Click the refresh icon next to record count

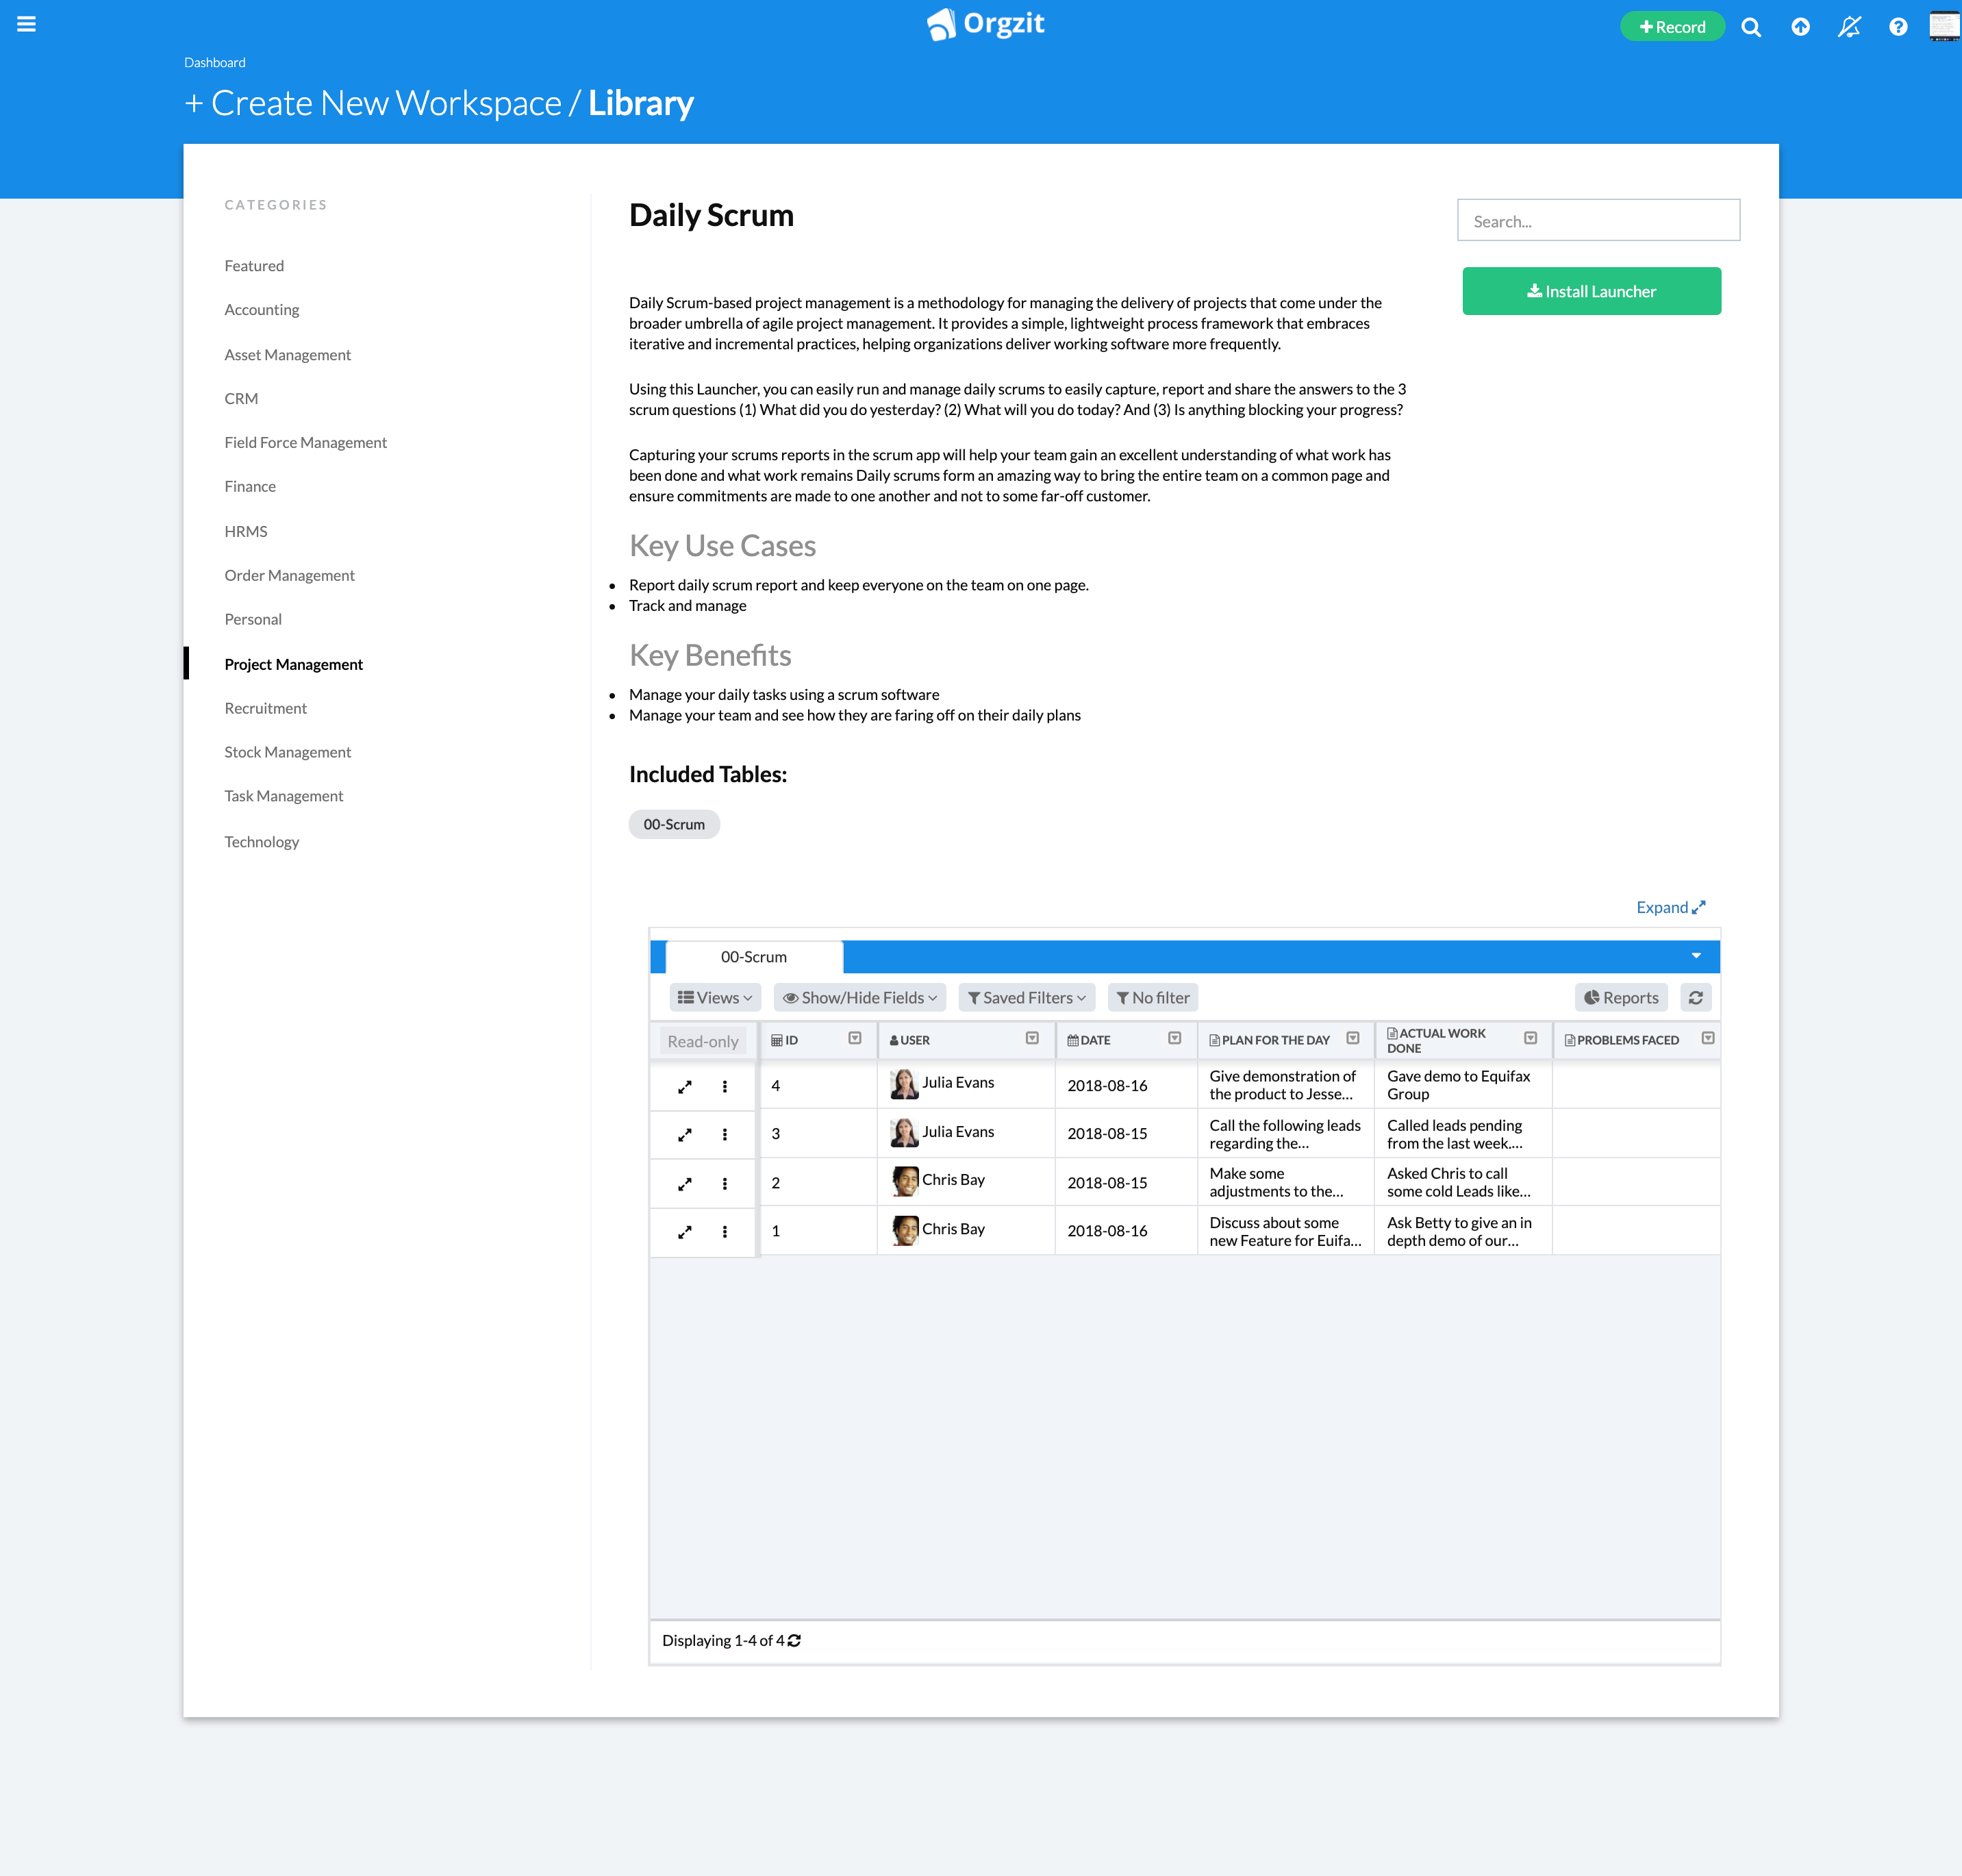point(795,1640)
